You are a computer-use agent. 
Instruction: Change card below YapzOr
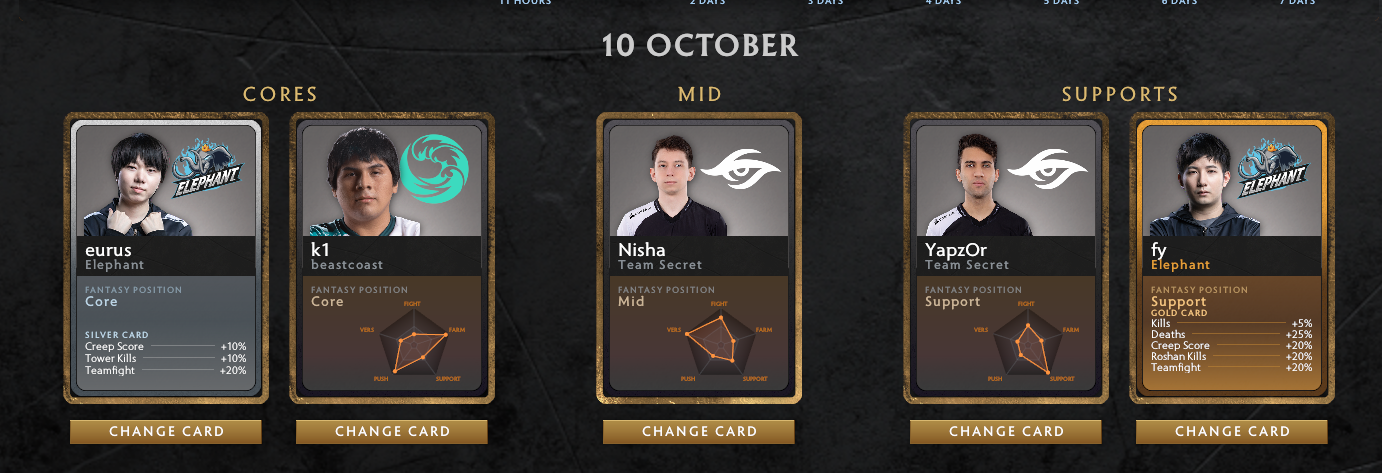(x=1006, y=432)
